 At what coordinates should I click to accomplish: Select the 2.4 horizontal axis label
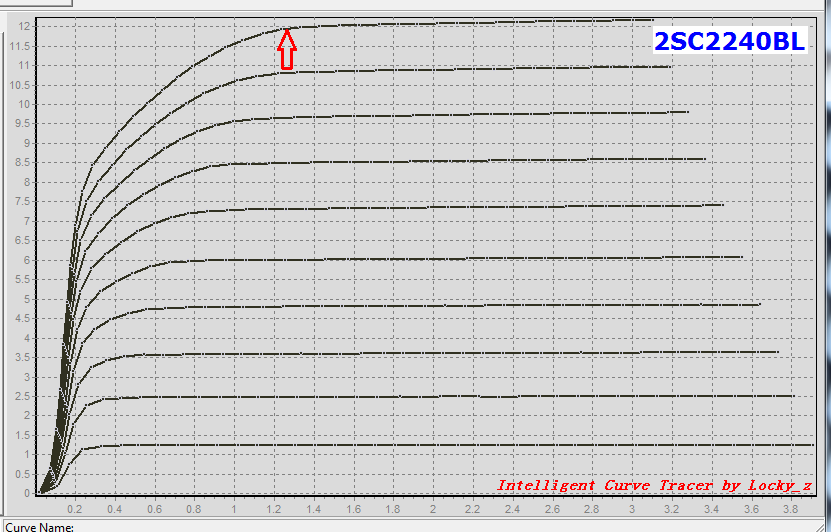pyautogui.click(x=512, y=510)
